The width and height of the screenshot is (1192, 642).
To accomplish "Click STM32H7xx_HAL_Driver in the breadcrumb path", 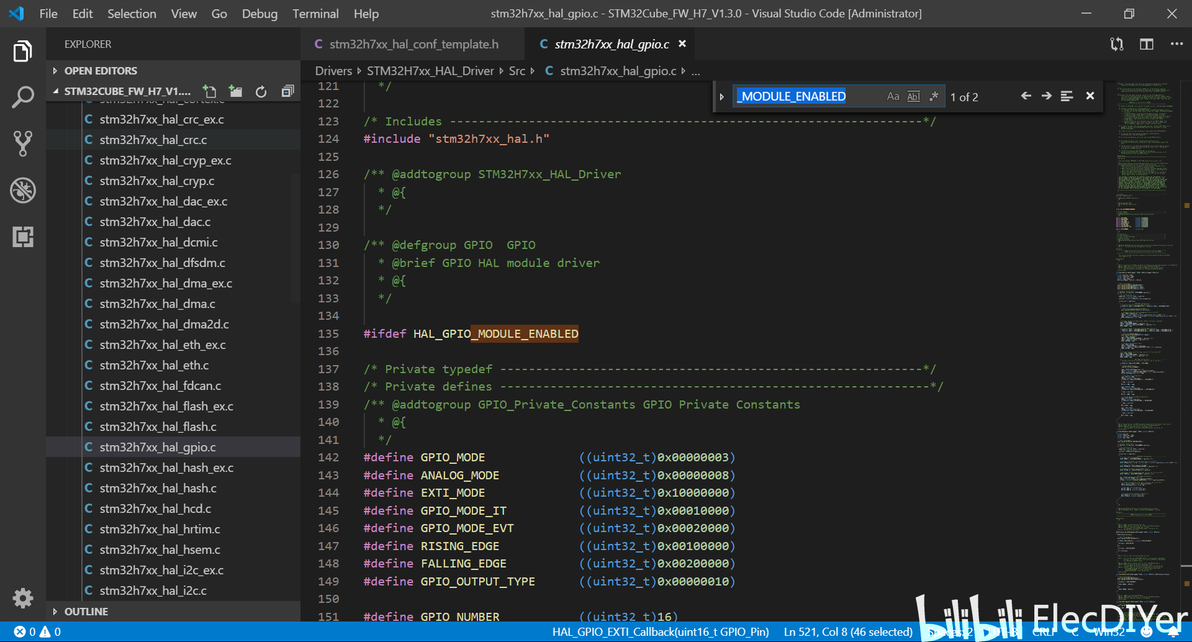I will click(x=430, y=71).
